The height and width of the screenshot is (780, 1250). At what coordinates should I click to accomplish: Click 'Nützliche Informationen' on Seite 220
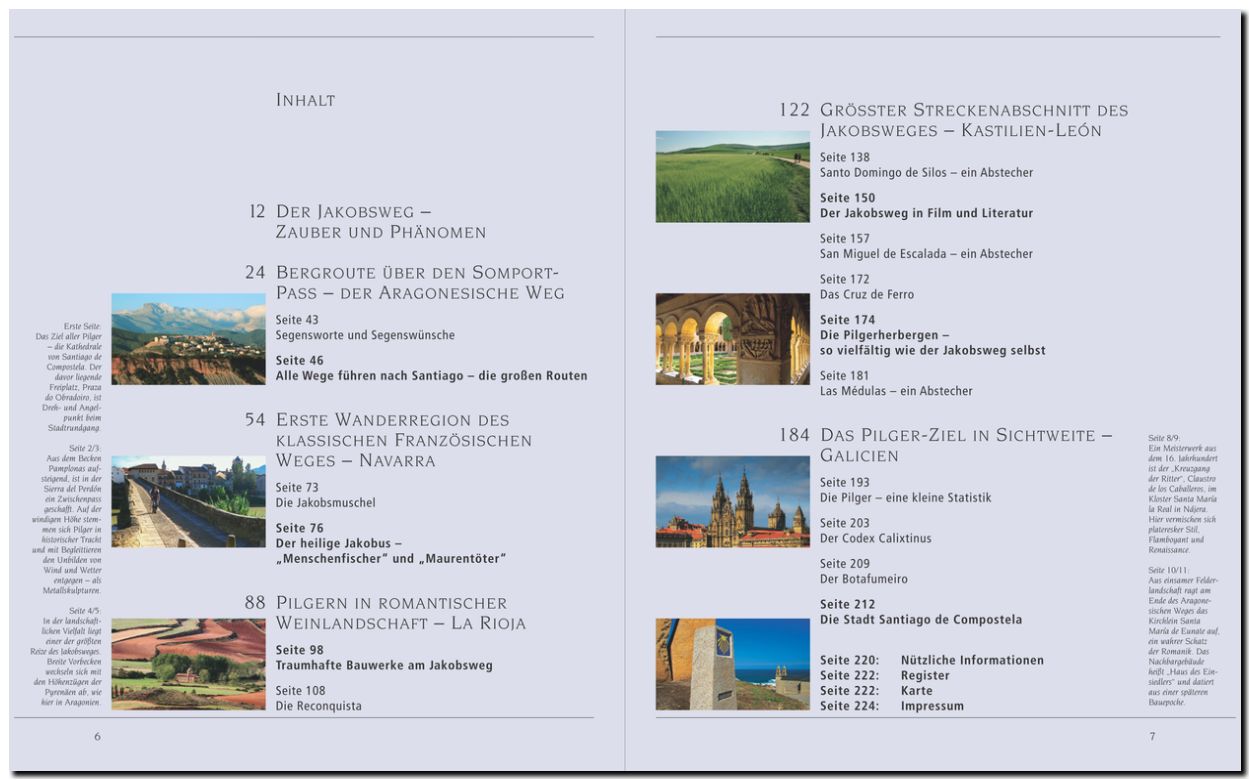(x=971, y=660)
